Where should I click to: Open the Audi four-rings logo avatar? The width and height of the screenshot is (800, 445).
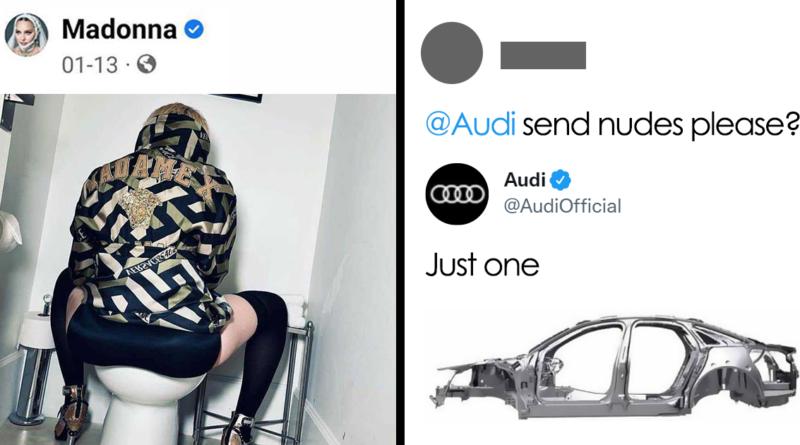(457, 194)
